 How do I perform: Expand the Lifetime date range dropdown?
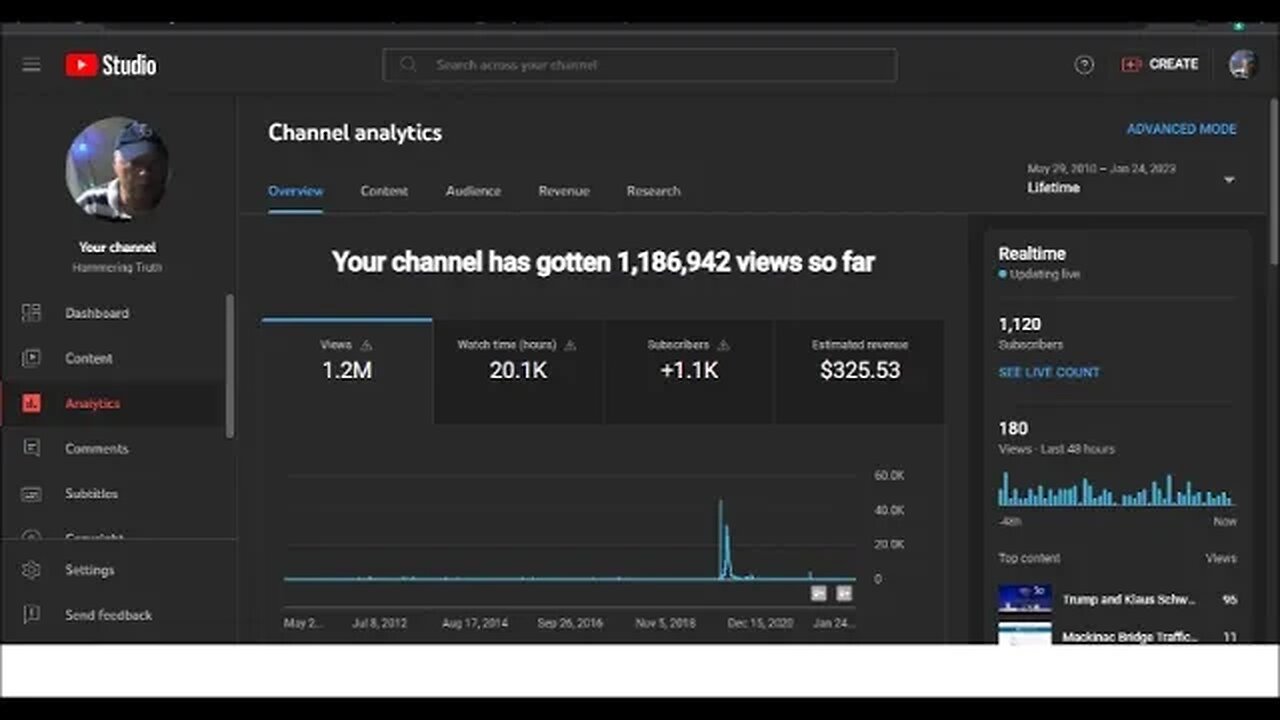tap(1132, 179)
